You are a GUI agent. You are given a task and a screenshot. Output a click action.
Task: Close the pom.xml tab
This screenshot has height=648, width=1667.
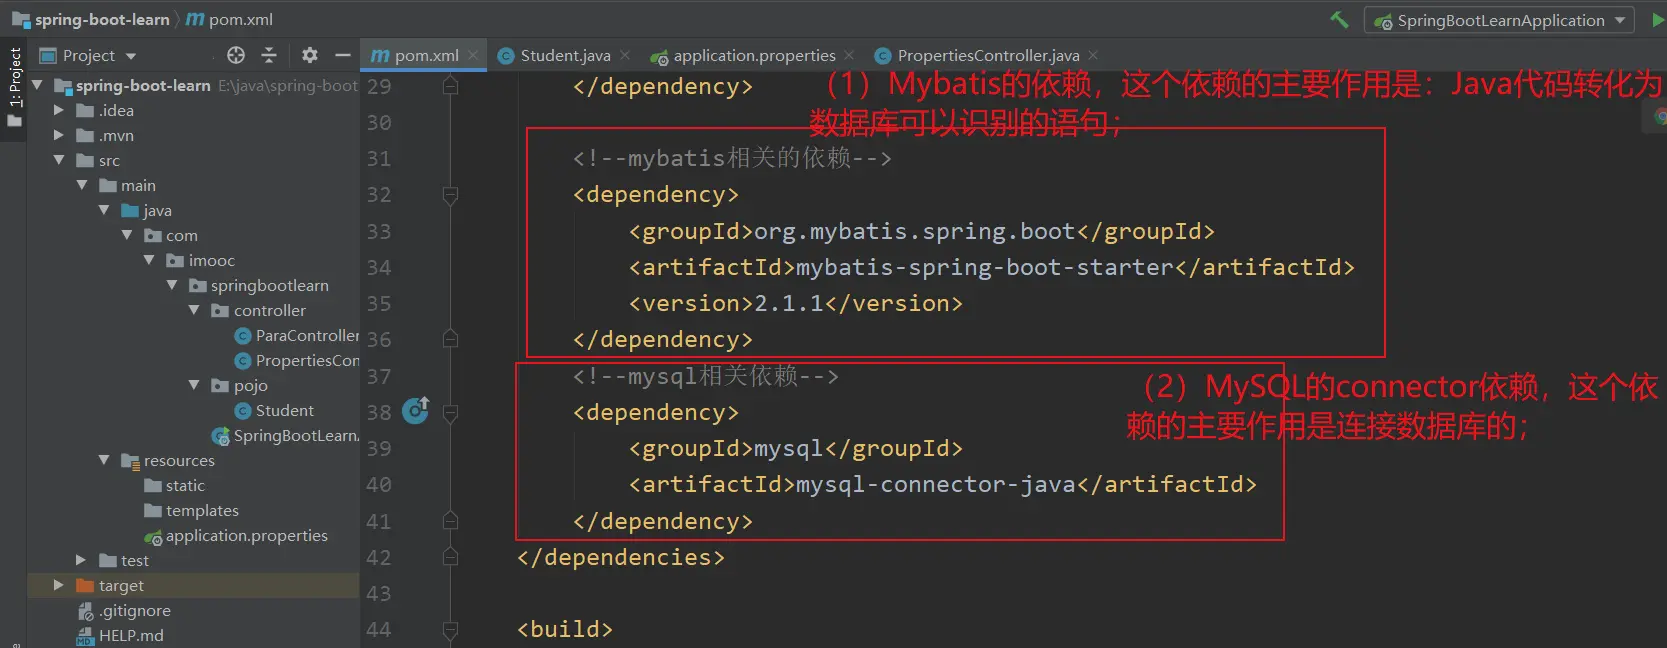474,55
